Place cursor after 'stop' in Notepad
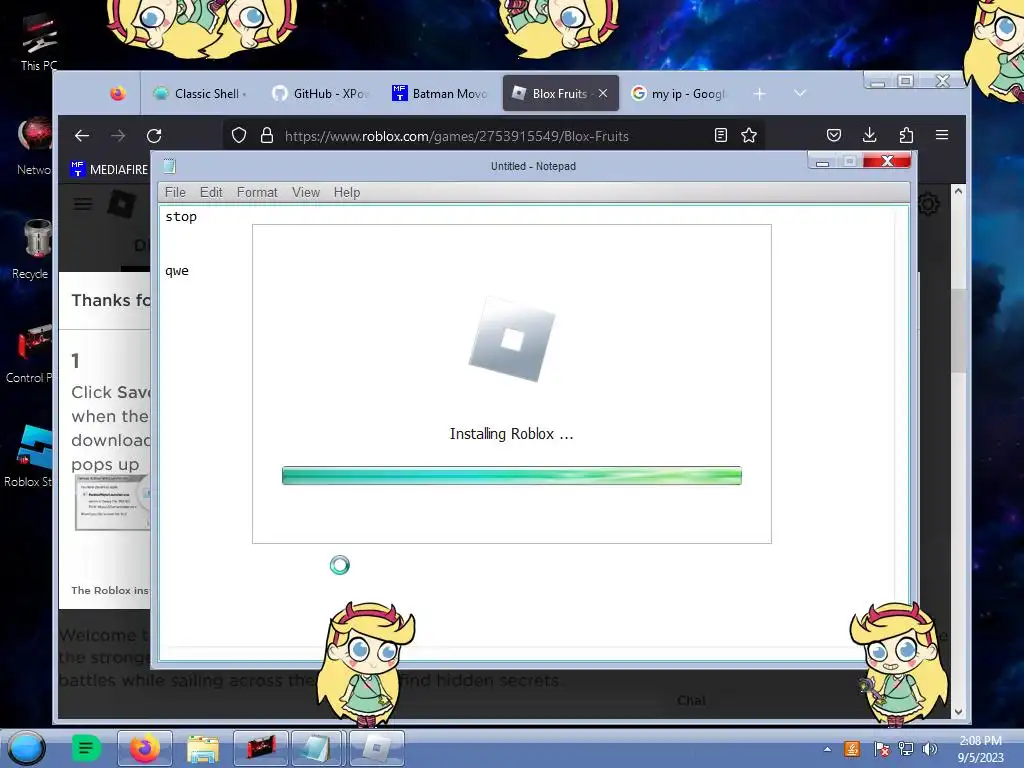Image resolution: width=1024 pixels, height=768 pixels. point(197,217)
